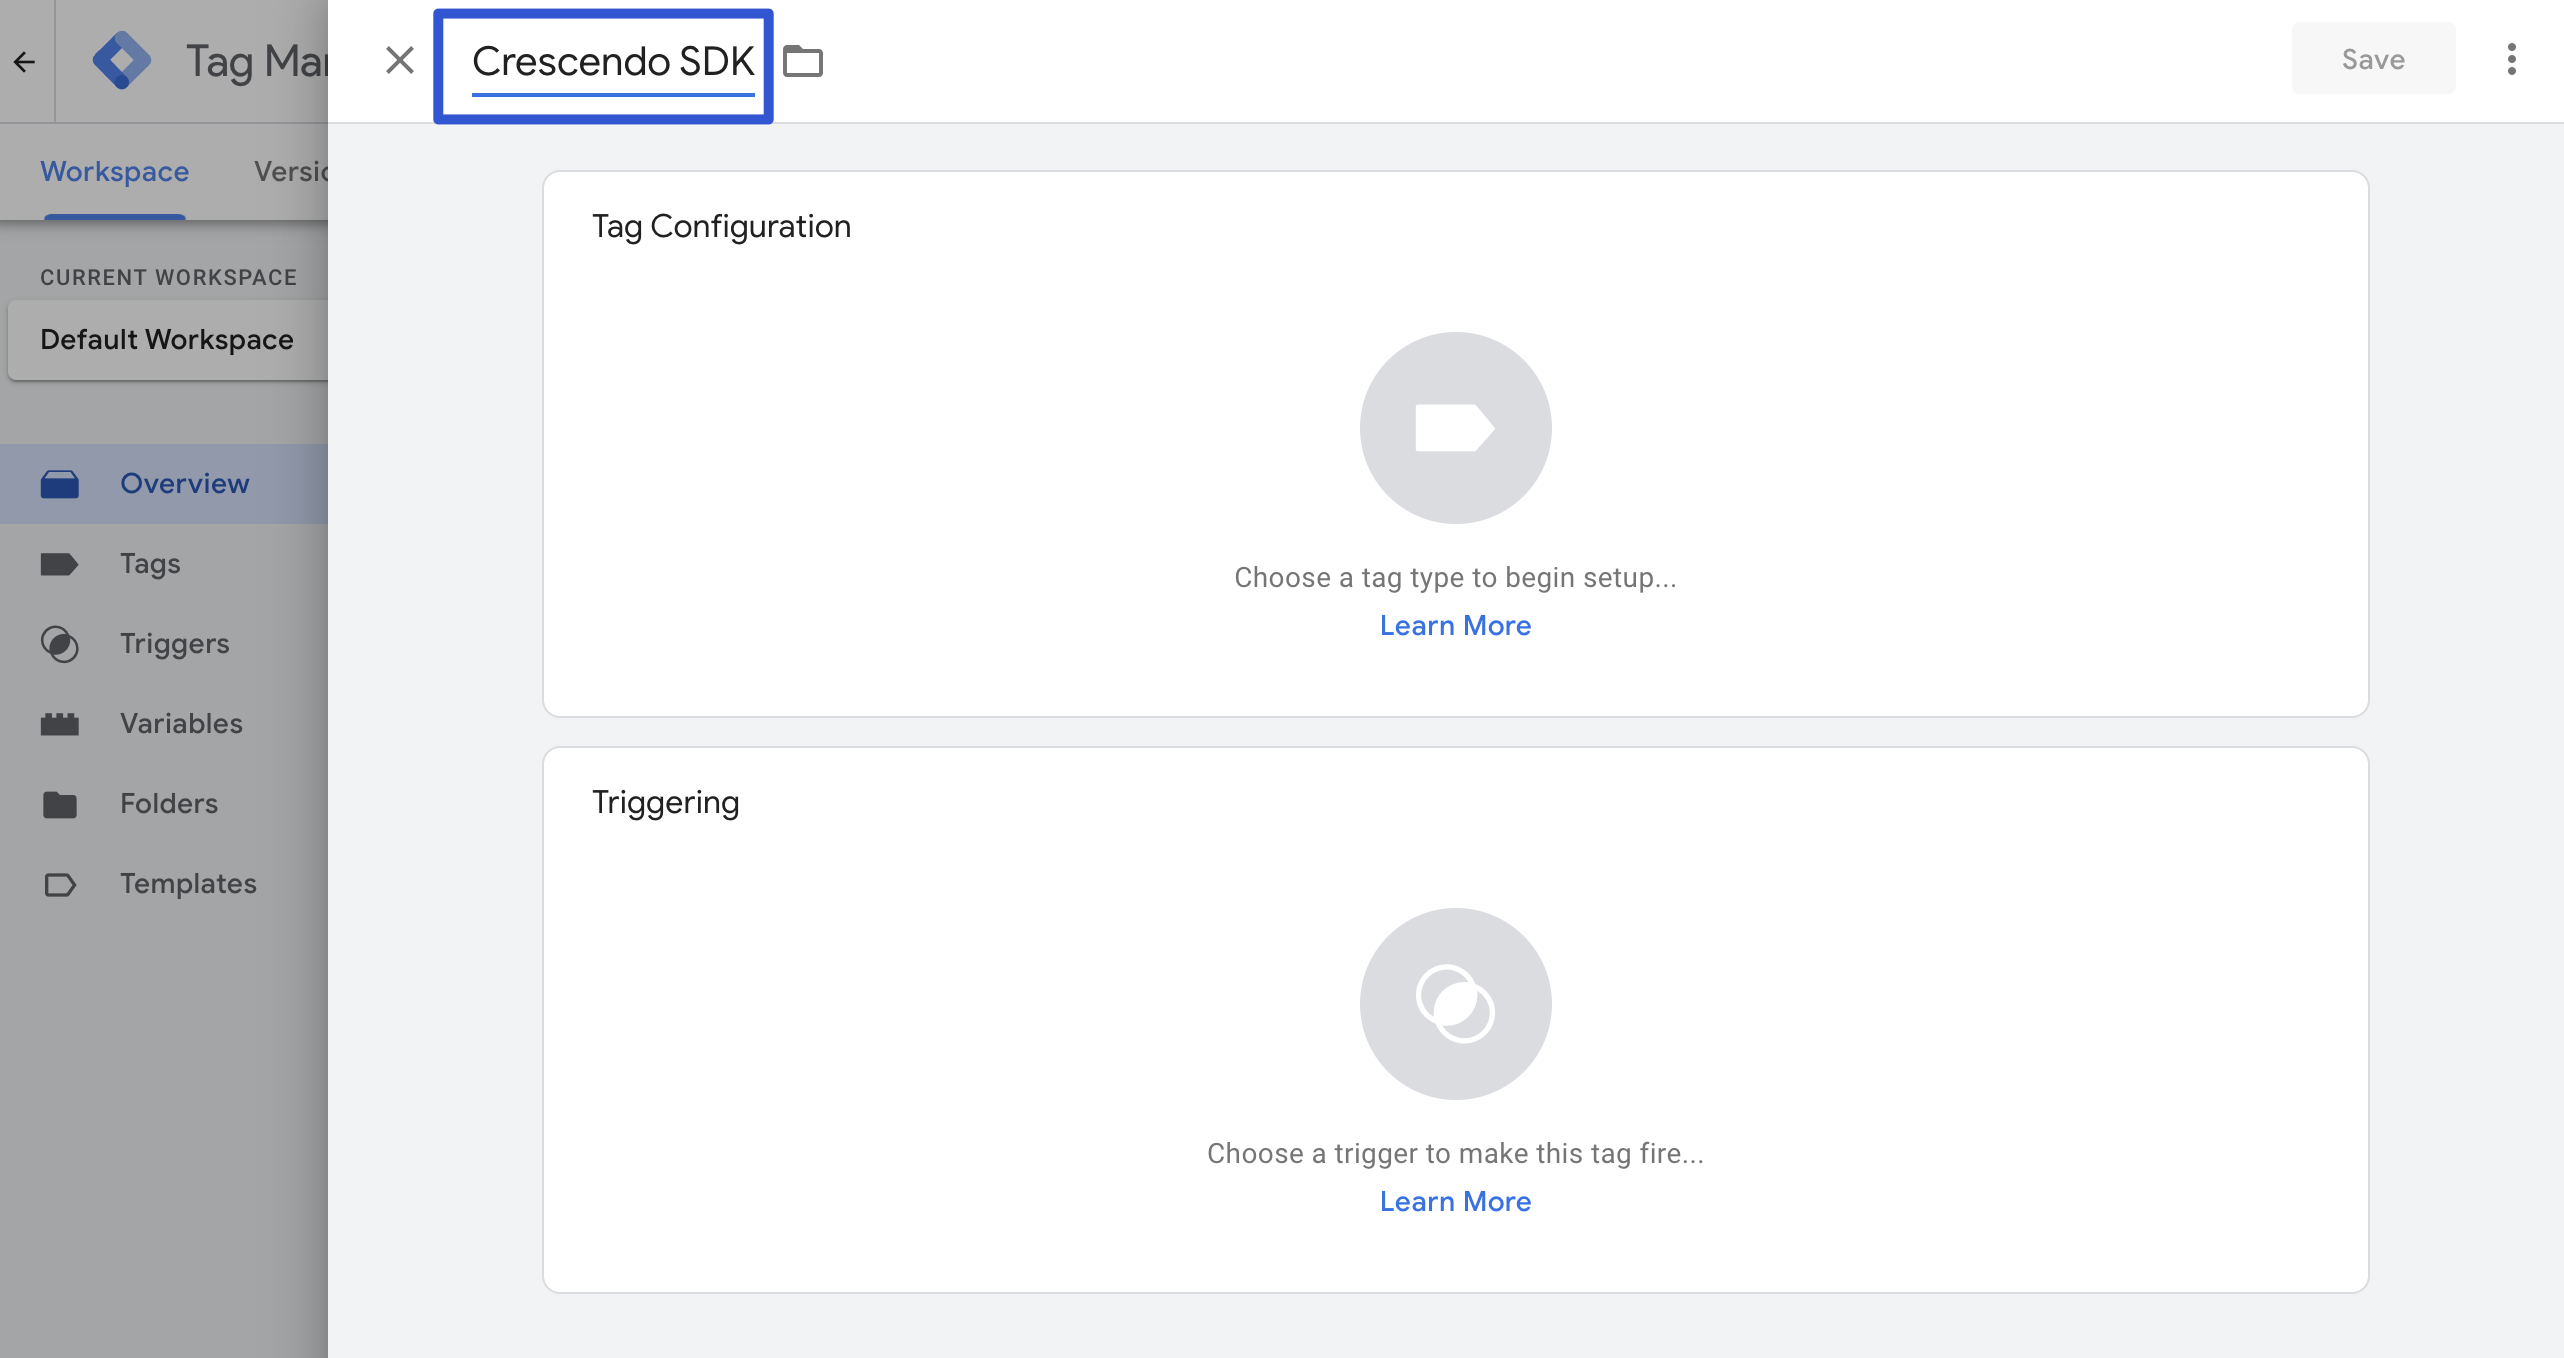The height and width of the screenshot is (1358, 2564).
Task: Click the trigger placeholder circle icon
Action: tap(1455, 1004)
